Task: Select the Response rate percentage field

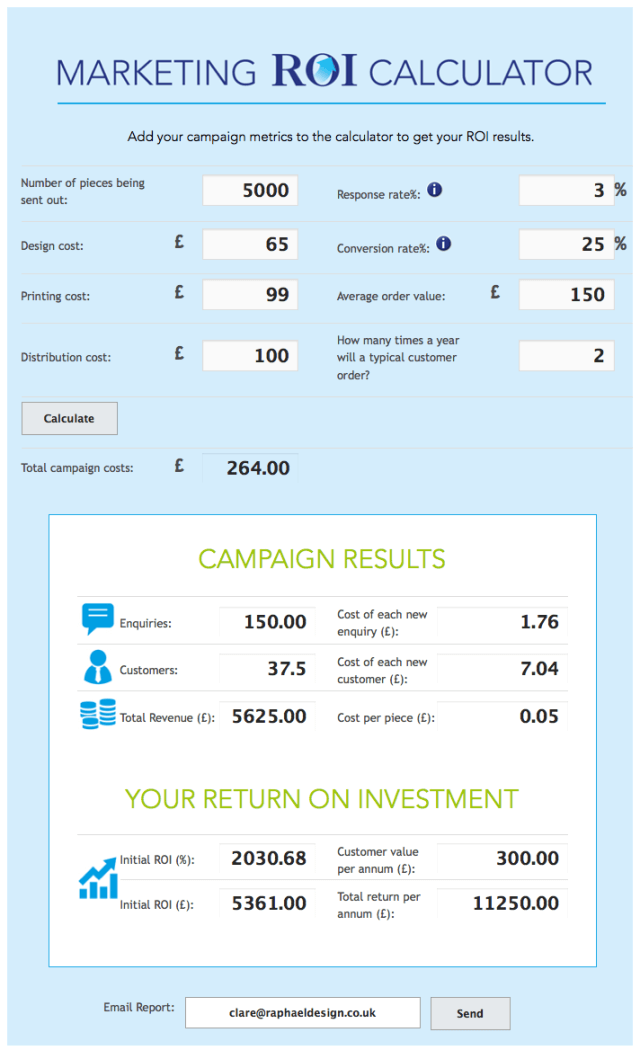Action: click(x=566, y=190)
